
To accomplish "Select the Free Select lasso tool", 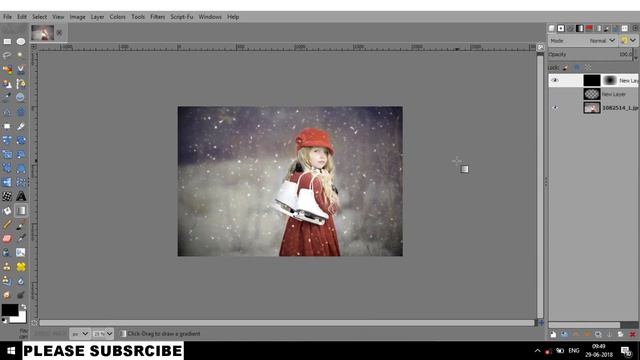I will [x=7, y=55].
